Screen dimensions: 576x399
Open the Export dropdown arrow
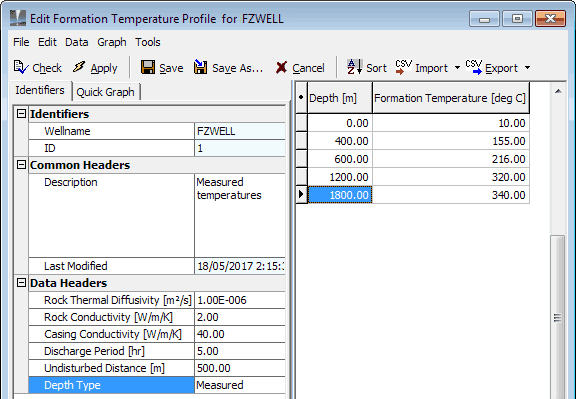pos(527,68)
